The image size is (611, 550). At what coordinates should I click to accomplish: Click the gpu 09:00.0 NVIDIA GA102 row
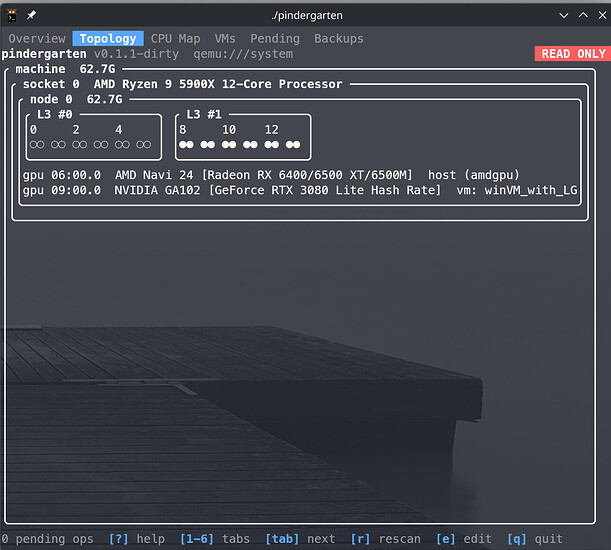pos(300,190)
